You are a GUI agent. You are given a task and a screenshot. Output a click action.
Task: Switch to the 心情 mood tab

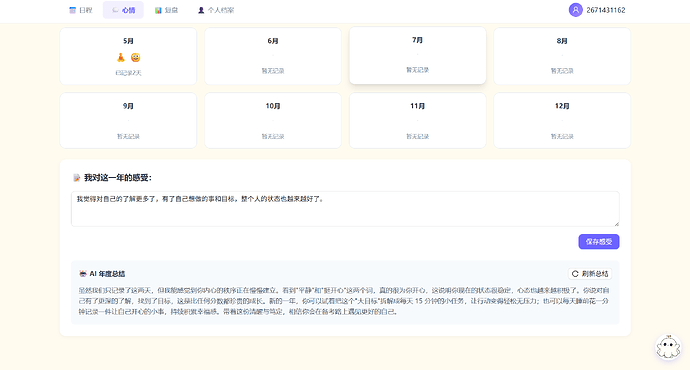[123, 10]
